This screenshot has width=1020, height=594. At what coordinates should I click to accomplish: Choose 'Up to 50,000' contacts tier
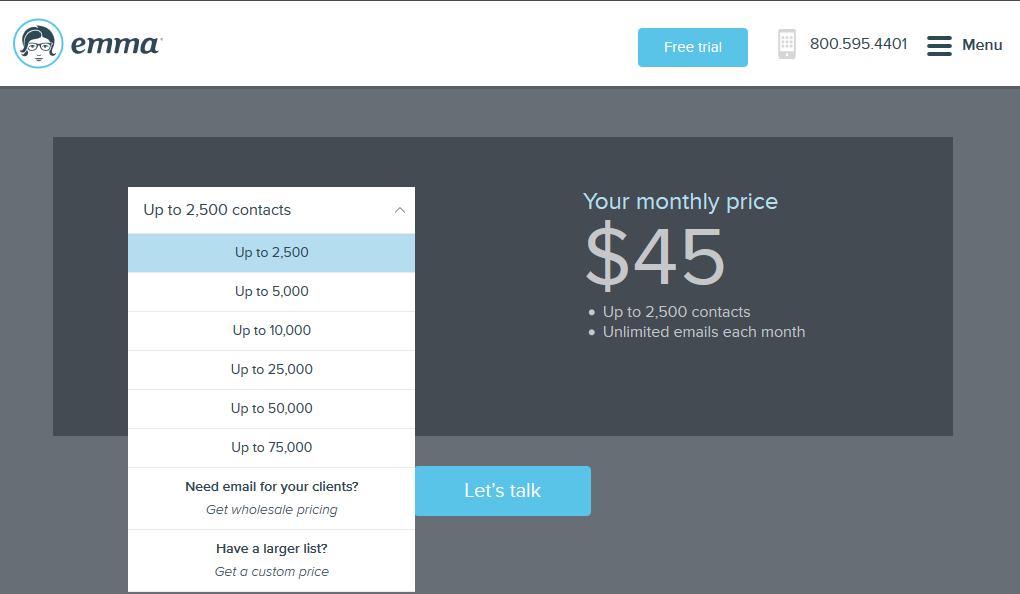pyautogui.click(x=271, y=409)
